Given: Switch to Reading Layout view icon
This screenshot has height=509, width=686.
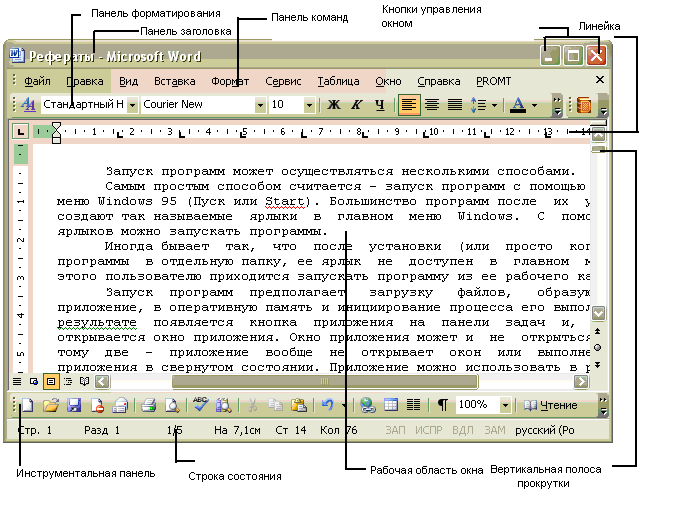Looking at the screenshot, I should 84,382.
